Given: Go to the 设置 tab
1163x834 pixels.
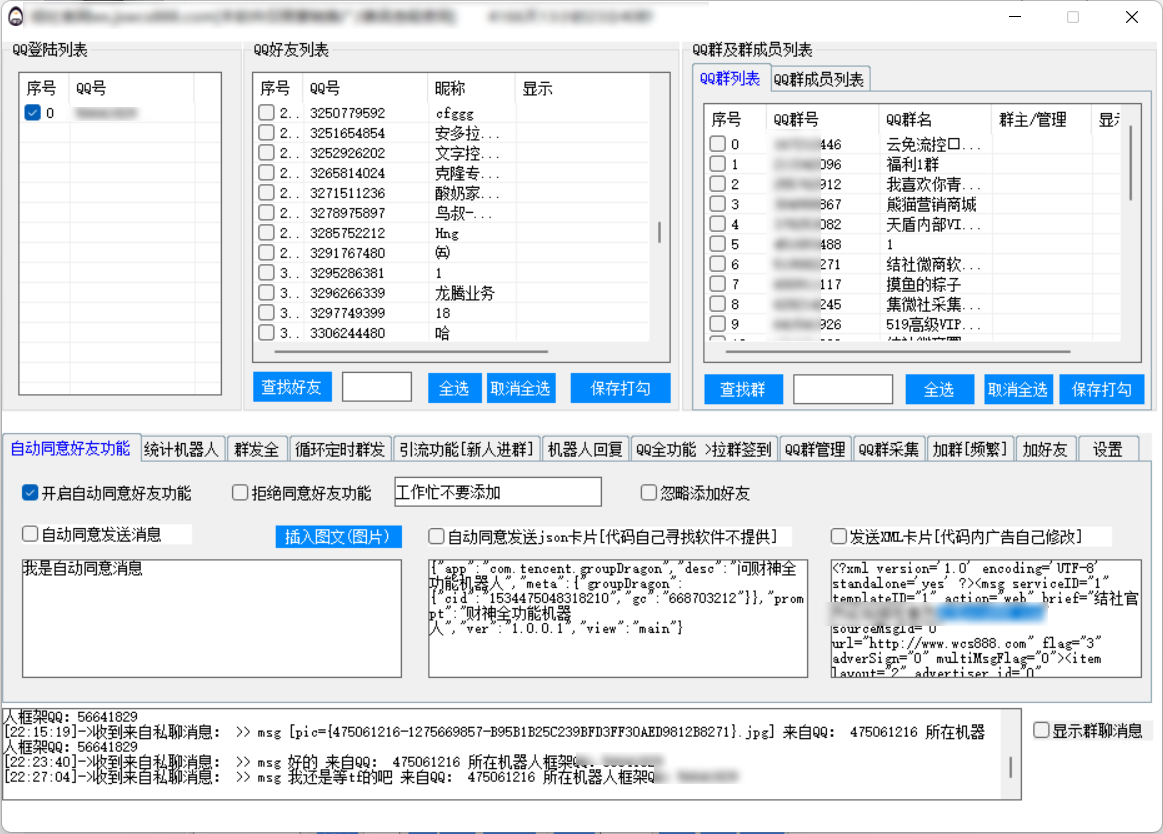Looking at the screenshot, I should tap(1107, 449).
